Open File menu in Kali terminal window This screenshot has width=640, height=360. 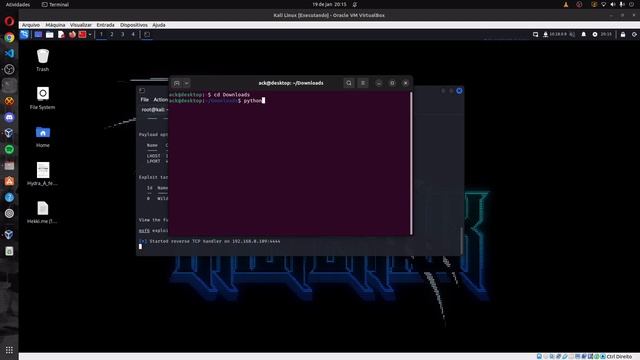(x=144, y=100)
